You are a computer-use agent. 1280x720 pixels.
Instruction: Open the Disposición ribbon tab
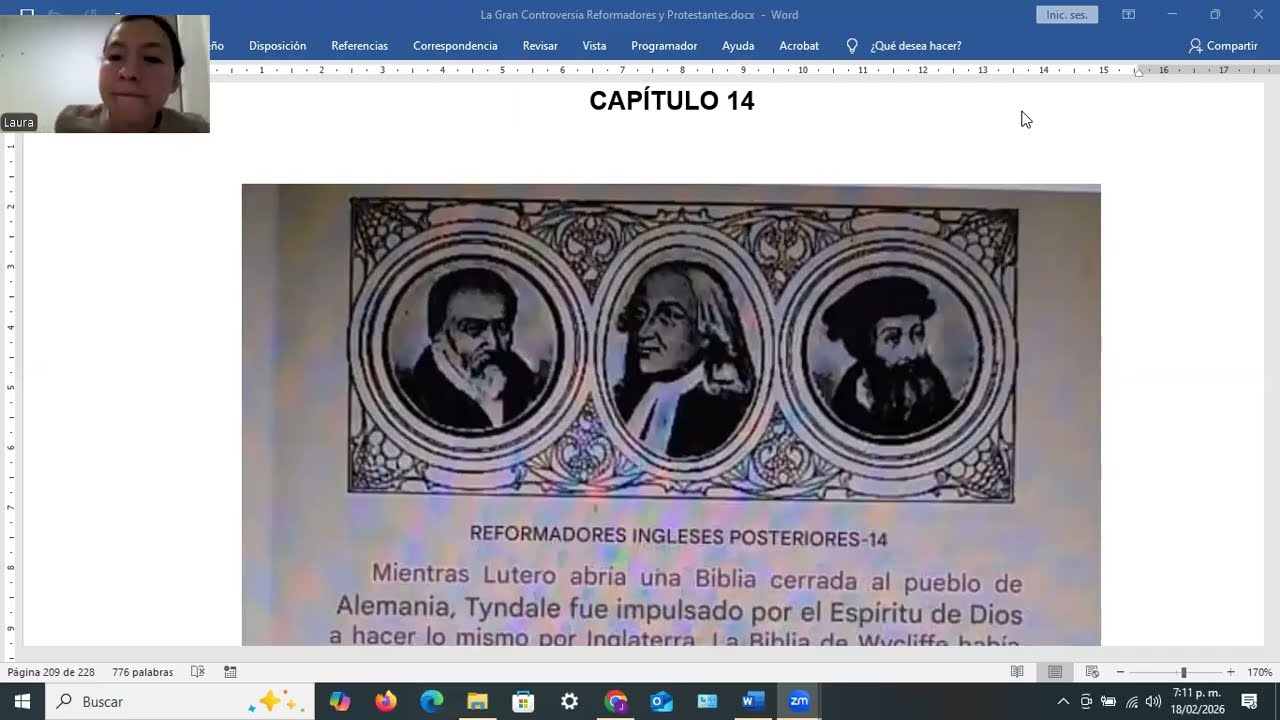tap(277, 46)
